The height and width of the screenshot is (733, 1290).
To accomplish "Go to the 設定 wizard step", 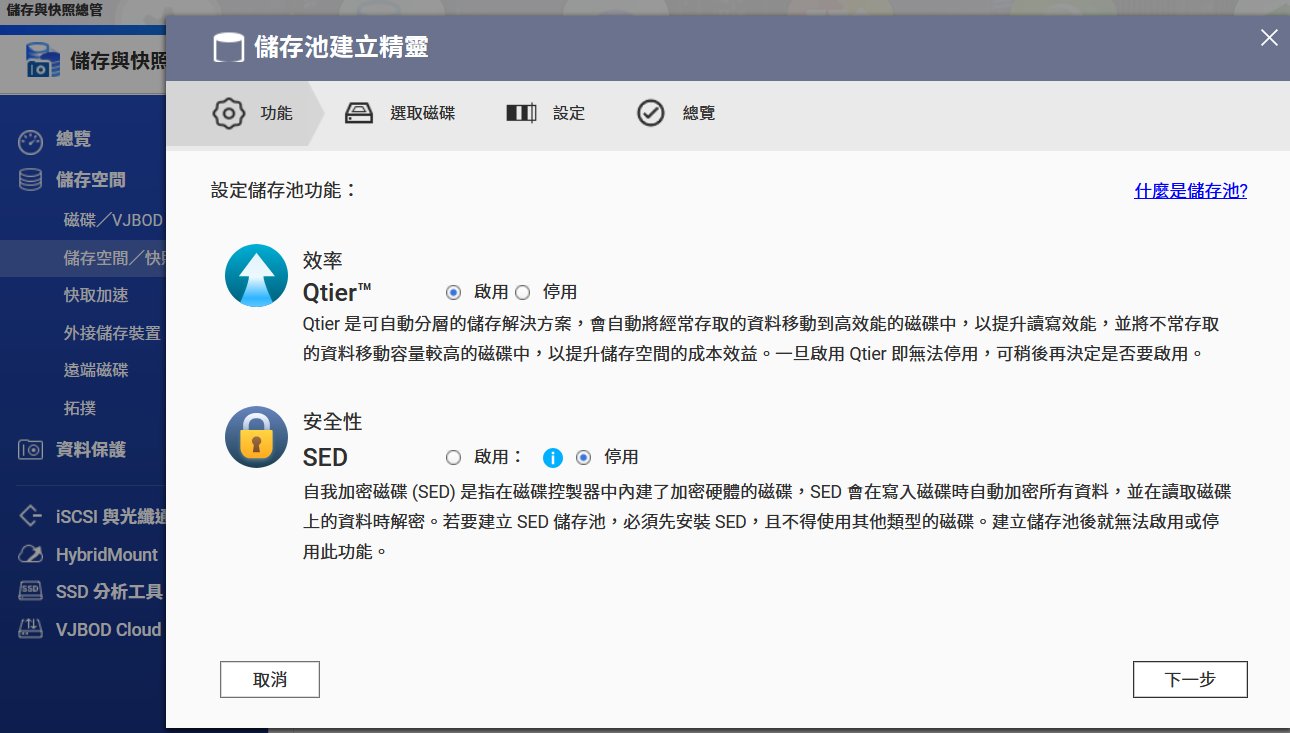I will [x=546, y=113].
